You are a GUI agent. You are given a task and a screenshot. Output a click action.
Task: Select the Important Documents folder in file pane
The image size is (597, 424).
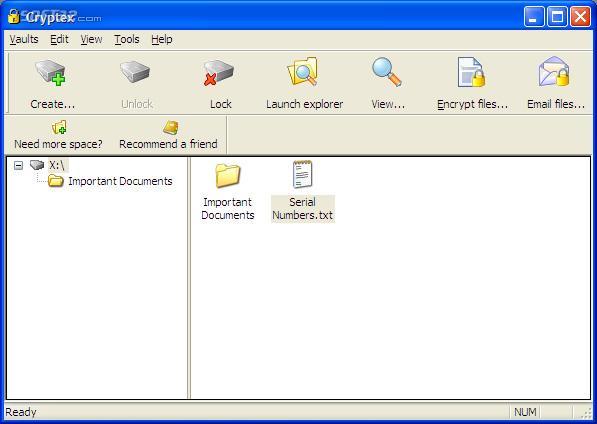[x=228, y=175]
